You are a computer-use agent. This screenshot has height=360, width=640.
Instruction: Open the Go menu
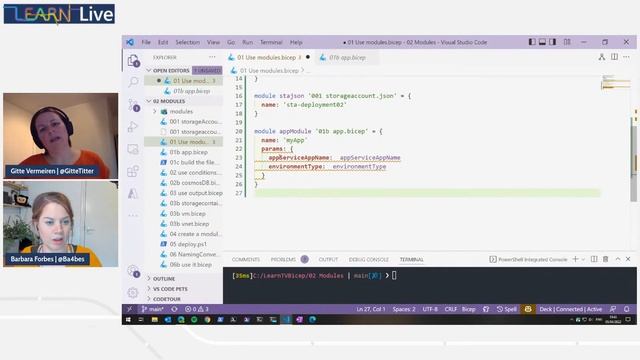pos(231,42)
